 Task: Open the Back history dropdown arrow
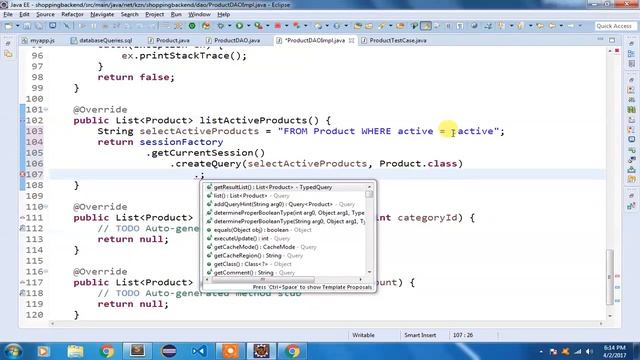[x=561, y=26]
